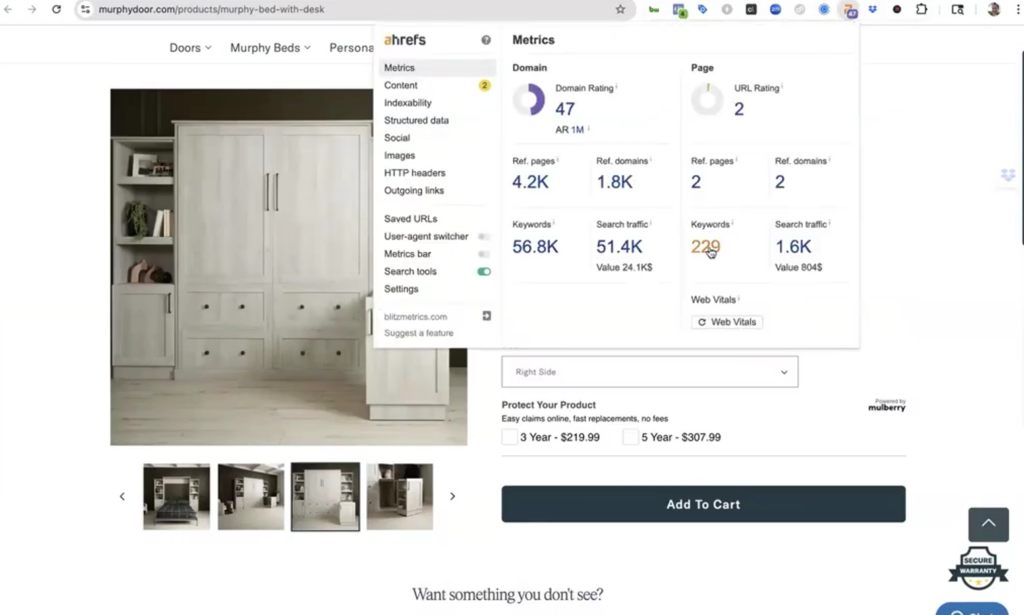The image size is (1024, 615).
Task: Click the Ahrefs extension icon in toolbar
Action: pyautogui.click(x=849, y=10)
